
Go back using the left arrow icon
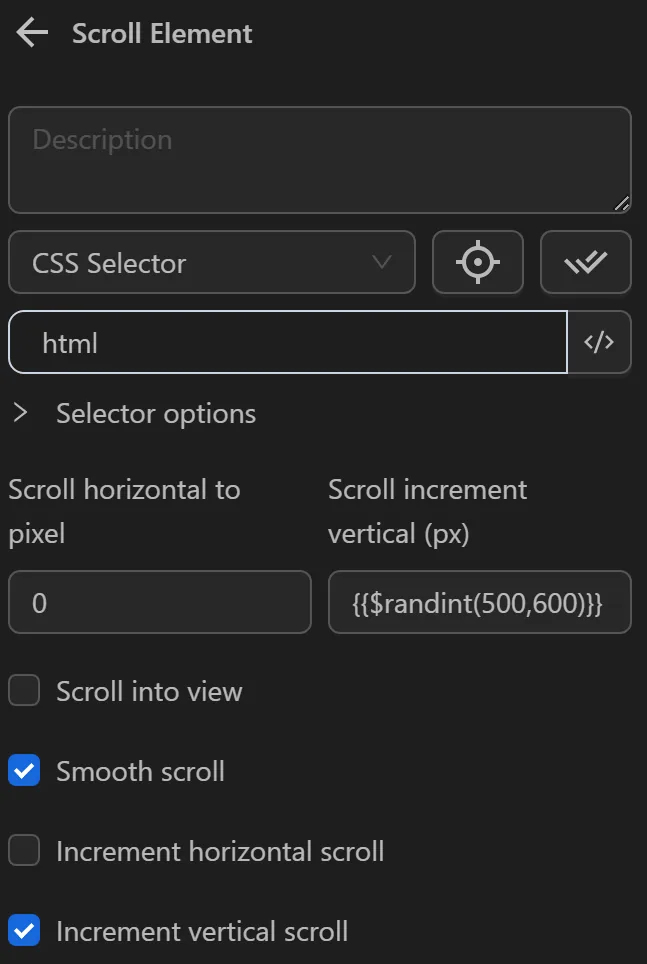pos(32,34)
